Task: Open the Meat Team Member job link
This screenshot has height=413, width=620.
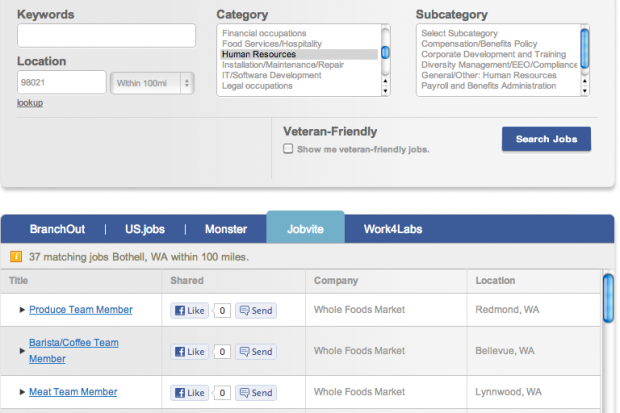Action: [x=73, y=392]
